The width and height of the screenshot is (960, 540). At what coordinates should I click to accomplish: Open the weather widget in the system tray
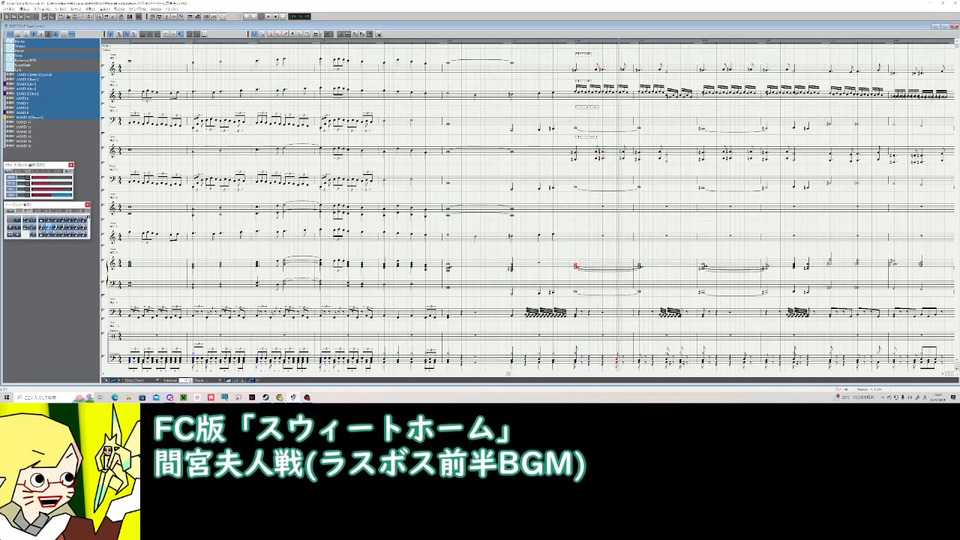pos(854,397)
